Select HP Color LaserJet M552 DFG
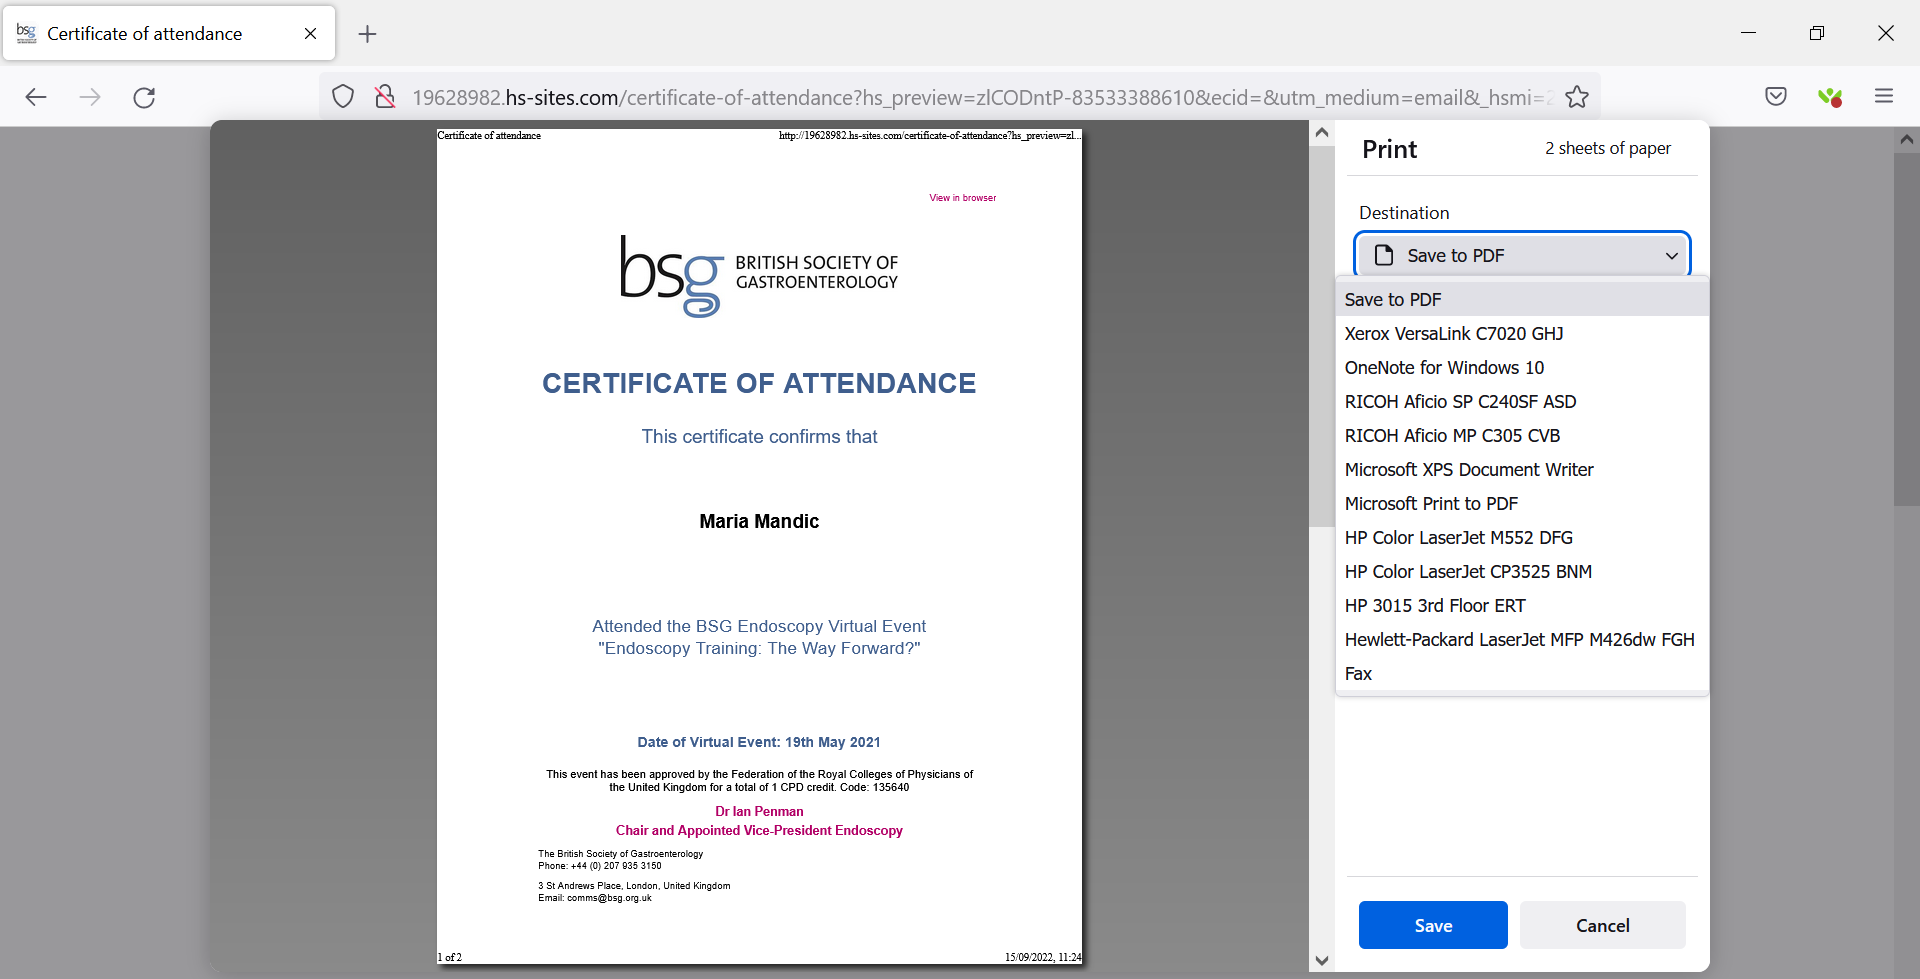This screenshot has width=1920, height=979. coord(1522,538)
